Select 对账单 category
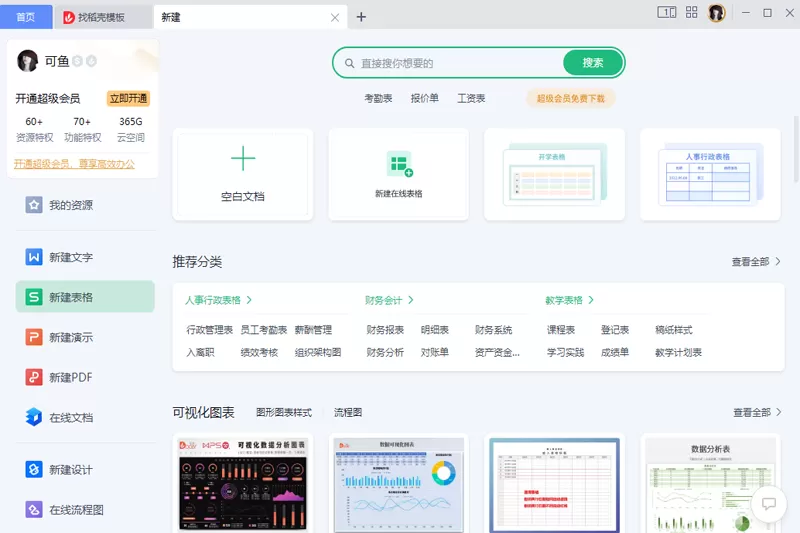This screenshot has width=800, height=533. click(x=435, y=352)
